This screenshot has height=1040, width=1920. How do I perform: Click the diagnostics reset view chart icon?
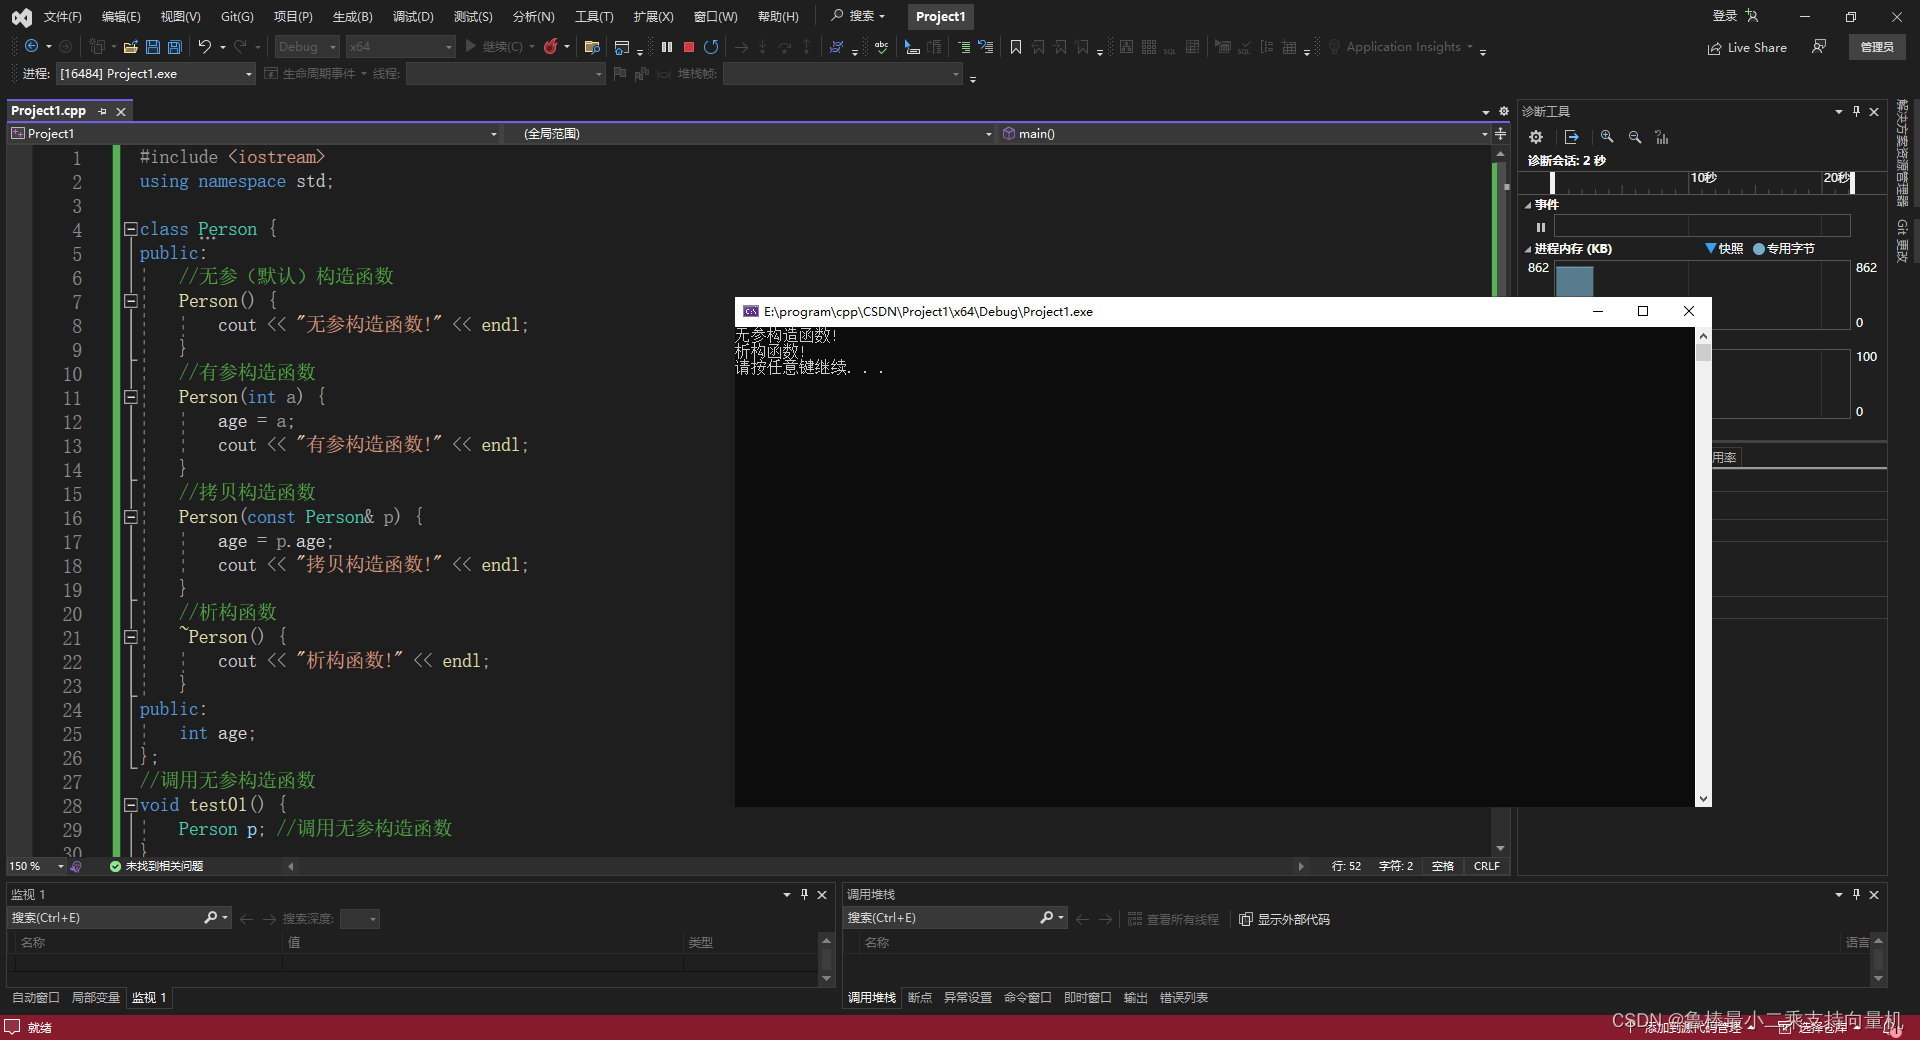coord(1662,137)
